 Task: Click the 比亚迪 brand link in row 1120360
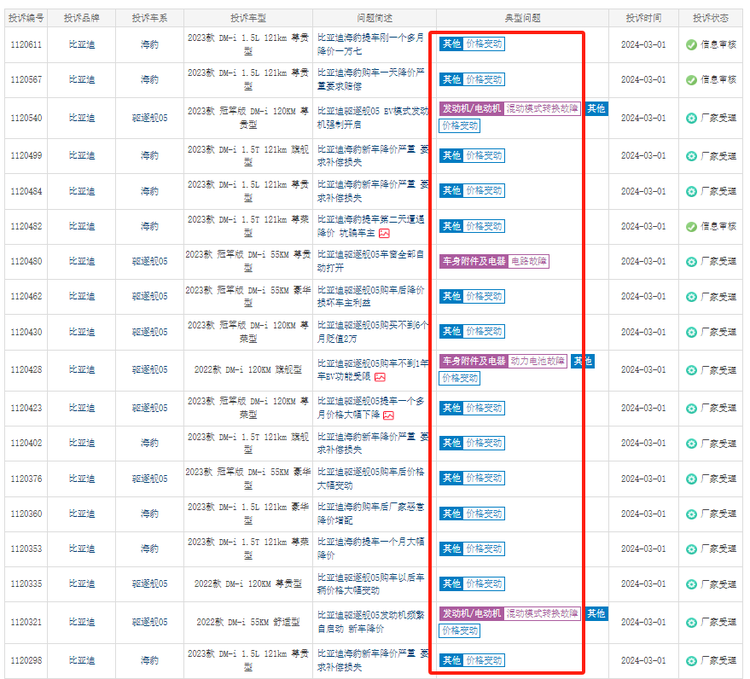pos(82,514)
